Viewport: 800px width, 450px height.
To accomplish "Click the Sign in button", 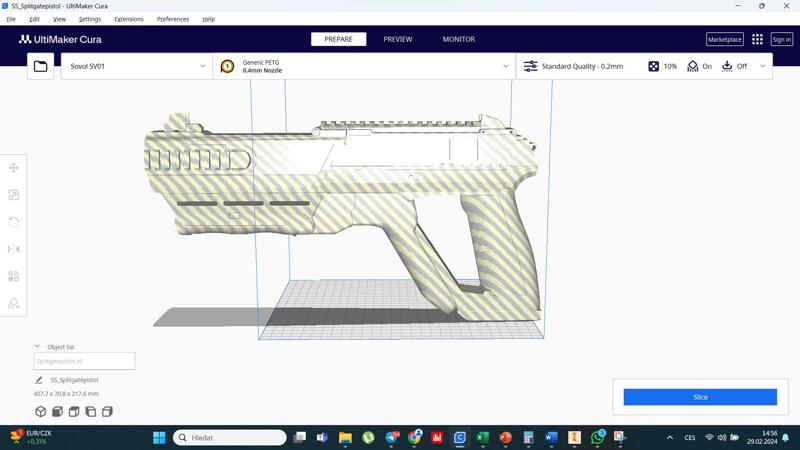I will coord(782,39).
